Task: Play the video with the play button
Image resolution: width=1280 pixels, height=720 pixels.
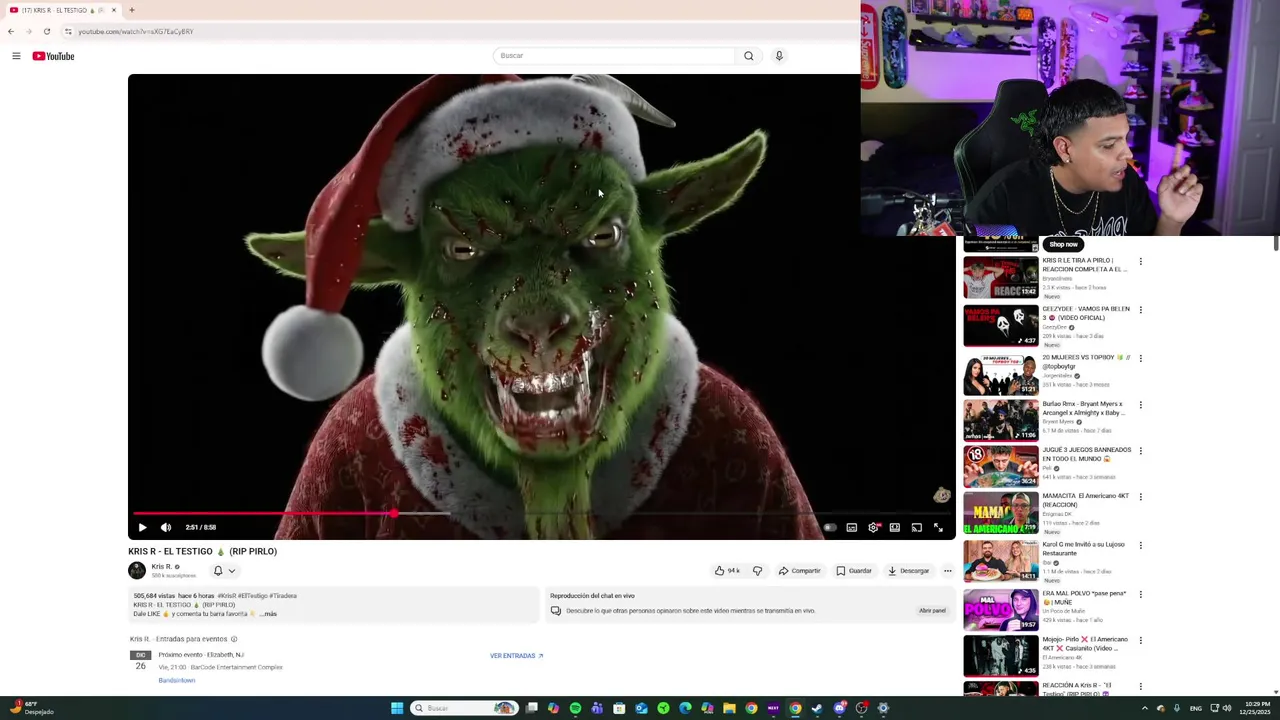Action: [x=142, y=527]
